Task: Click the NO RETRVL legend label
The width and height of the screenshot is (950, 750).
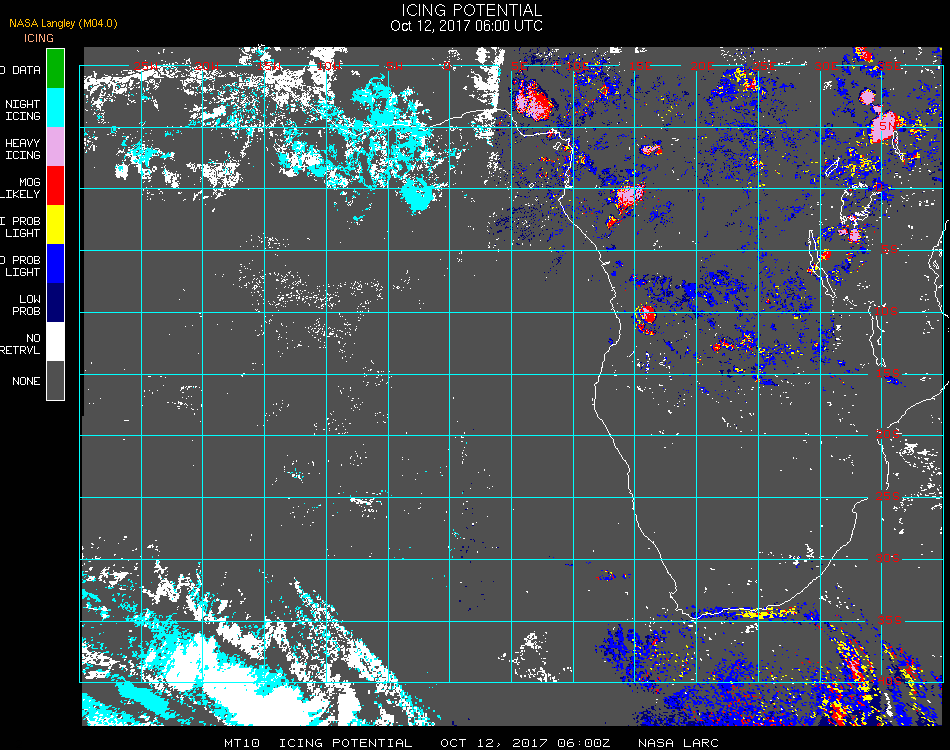Action: click(21, 344)
